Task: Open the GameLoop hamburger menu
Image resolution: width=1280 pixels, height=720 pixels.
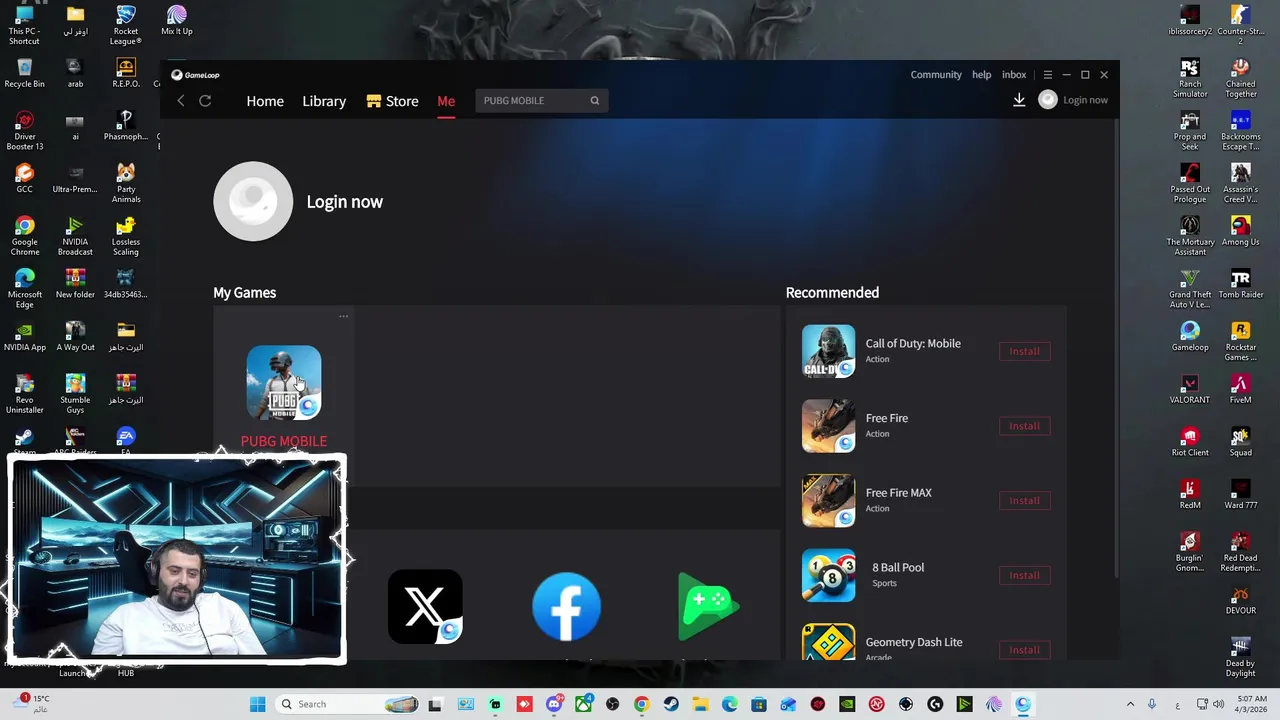Action: pyautogui.click(x=1047, y=75)
